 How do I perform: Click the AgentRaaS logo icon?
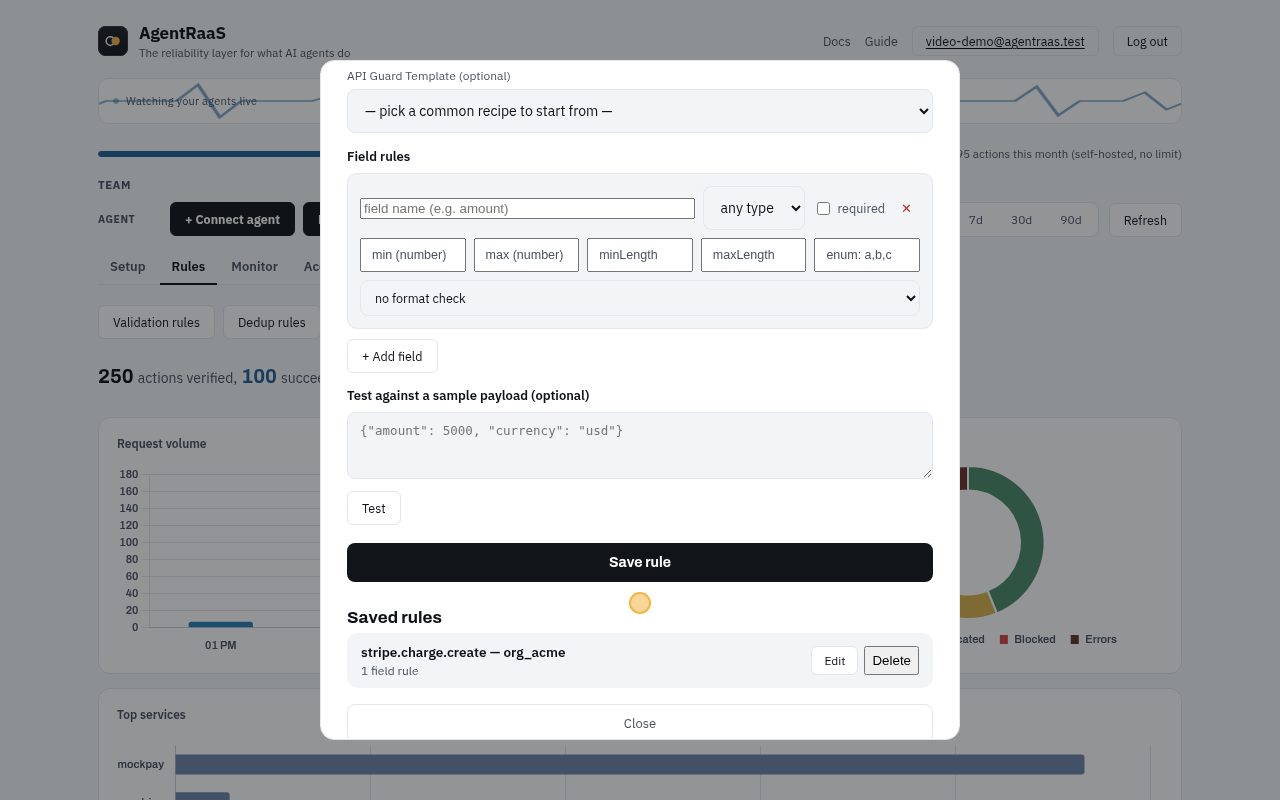pos(113,41)
